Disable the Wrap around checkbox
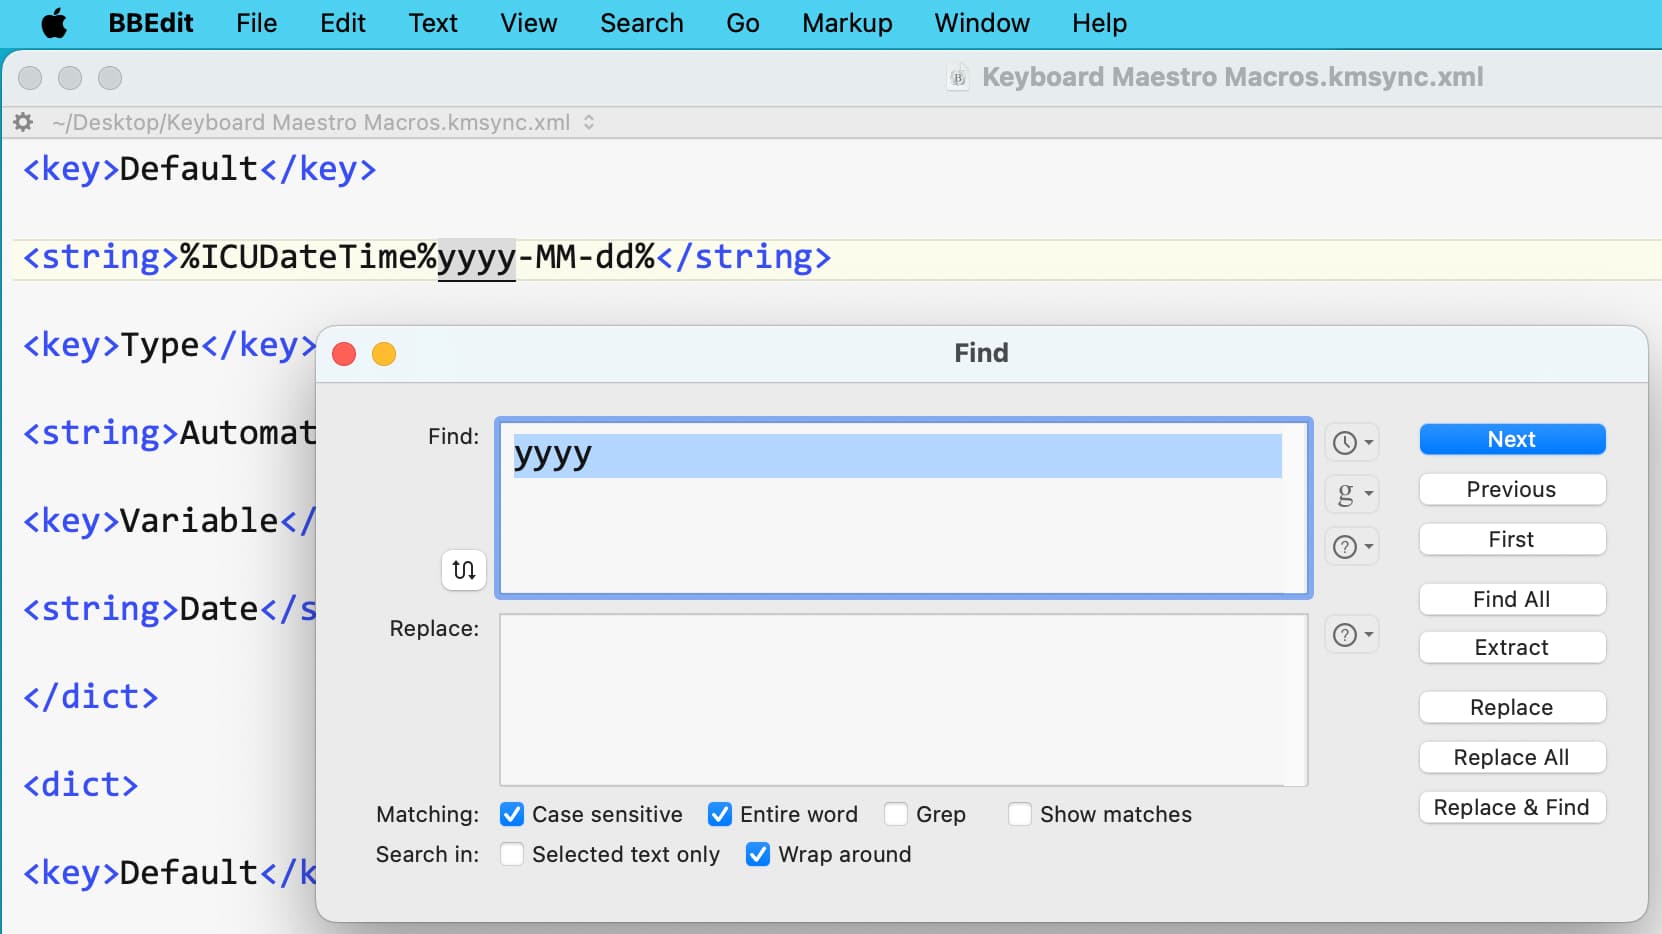1662x934 pixels. (x=758, y=854)
